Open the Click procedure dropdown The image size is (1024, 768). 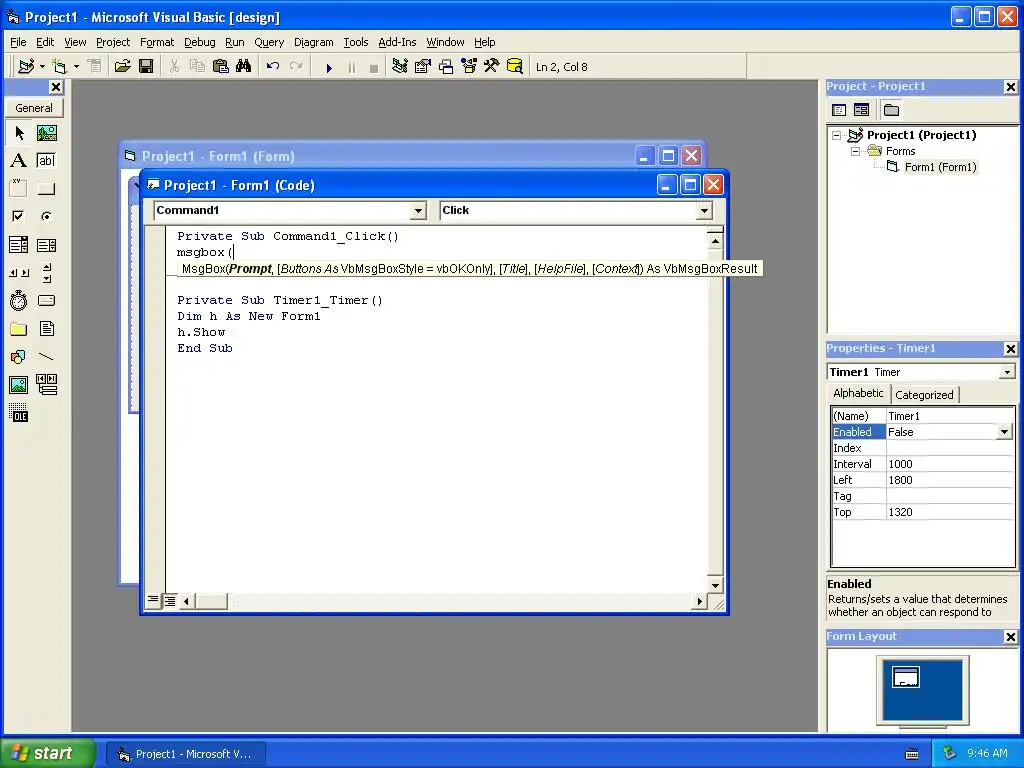(704, 210)
